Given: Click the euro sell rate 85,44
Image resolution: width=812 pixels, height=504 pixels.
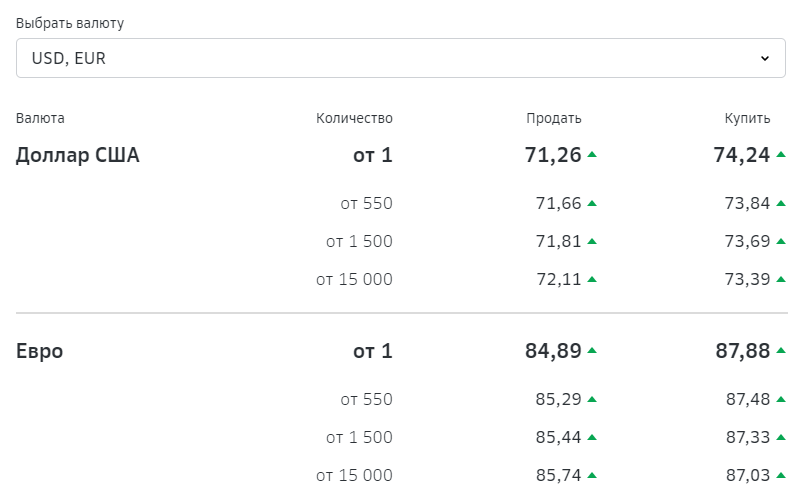Looking at the screenshot, I should tap(558, 437).
